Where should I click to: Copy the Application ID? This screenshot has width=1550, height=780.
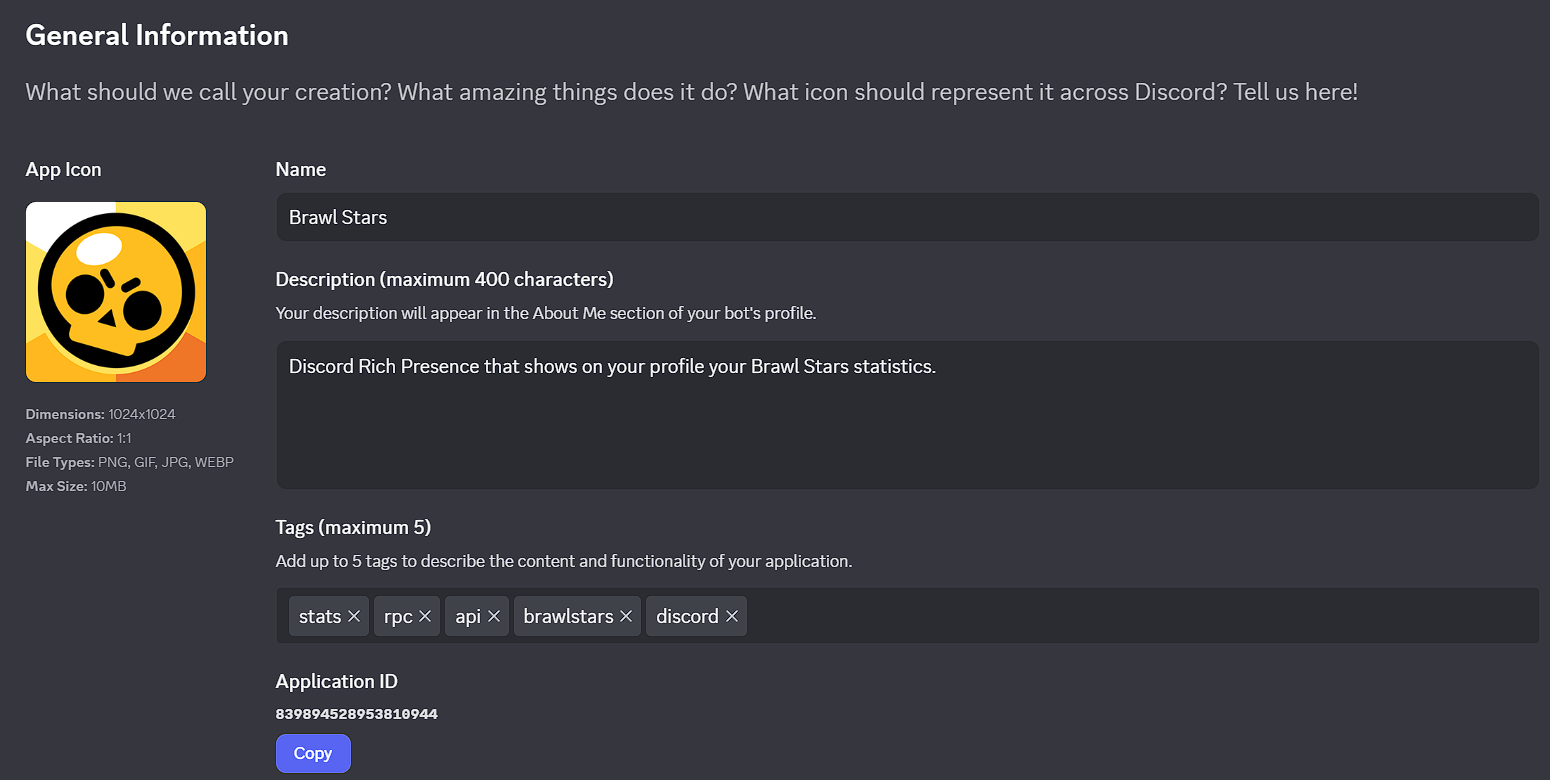313,753
